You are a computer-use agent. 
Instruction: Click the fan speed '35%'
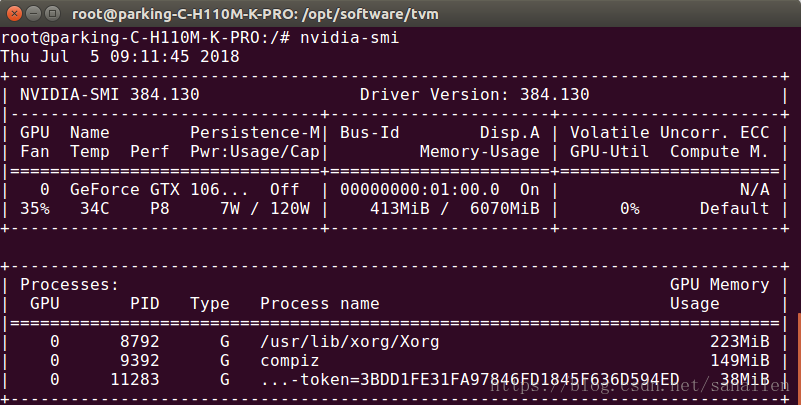click(35, 209)
